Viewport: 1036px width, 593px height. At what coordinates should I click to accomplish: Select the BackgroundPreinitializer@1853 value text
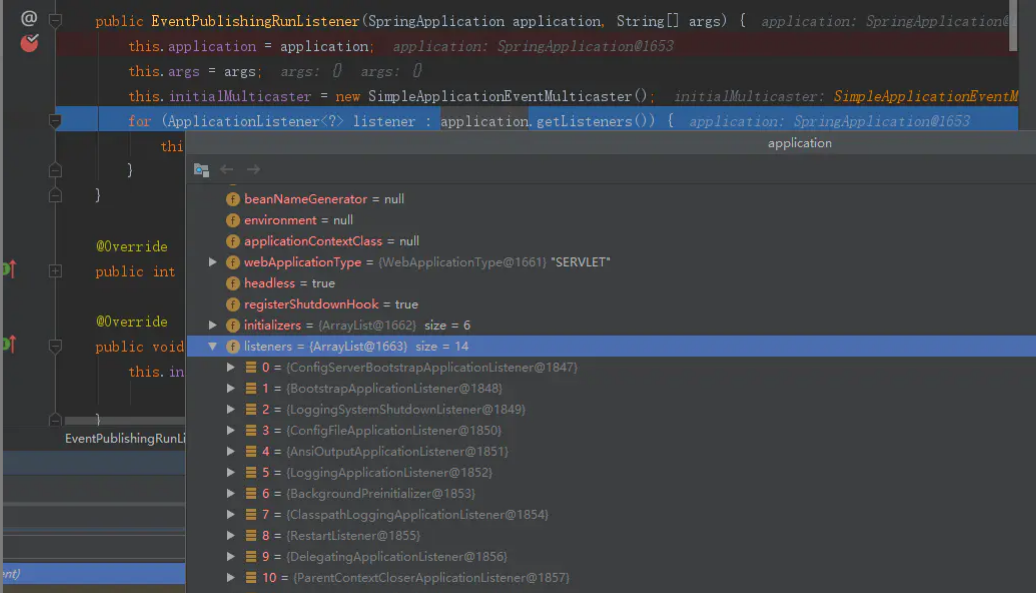[x=381, y=493]
